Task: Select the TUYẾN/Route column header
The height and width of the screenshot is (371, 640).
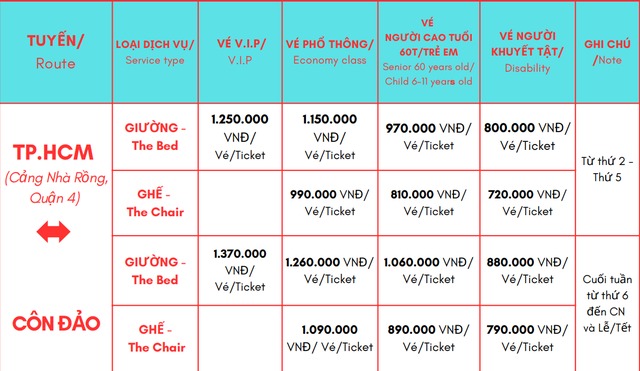Action: point(56,52)
